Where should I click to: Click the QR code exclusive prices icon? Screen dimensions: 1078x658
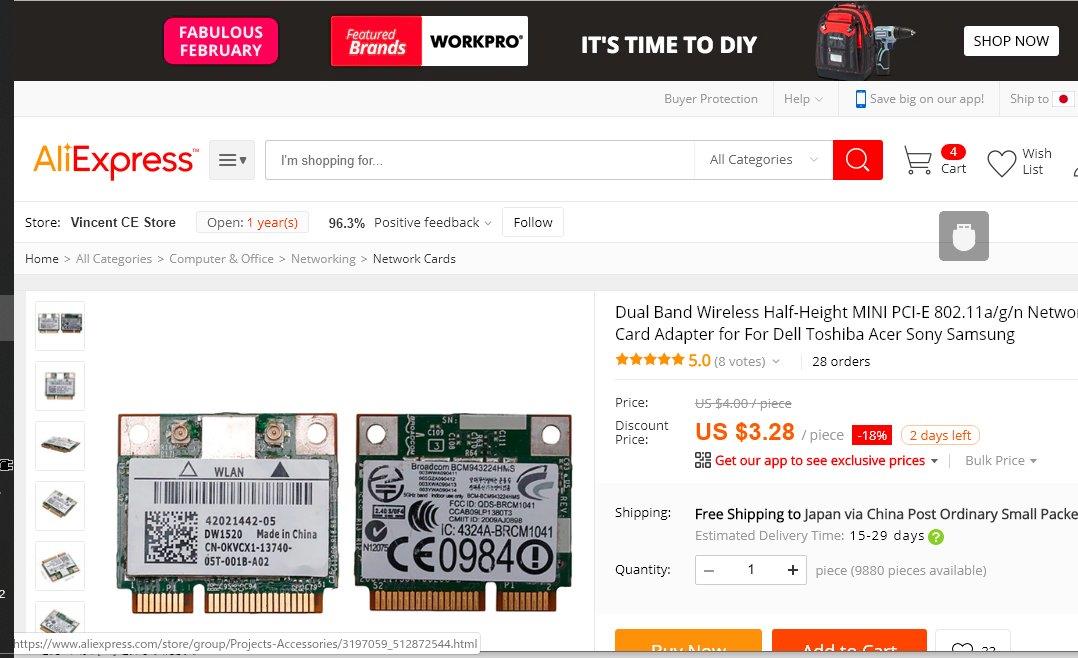click(x=703, y=460)
